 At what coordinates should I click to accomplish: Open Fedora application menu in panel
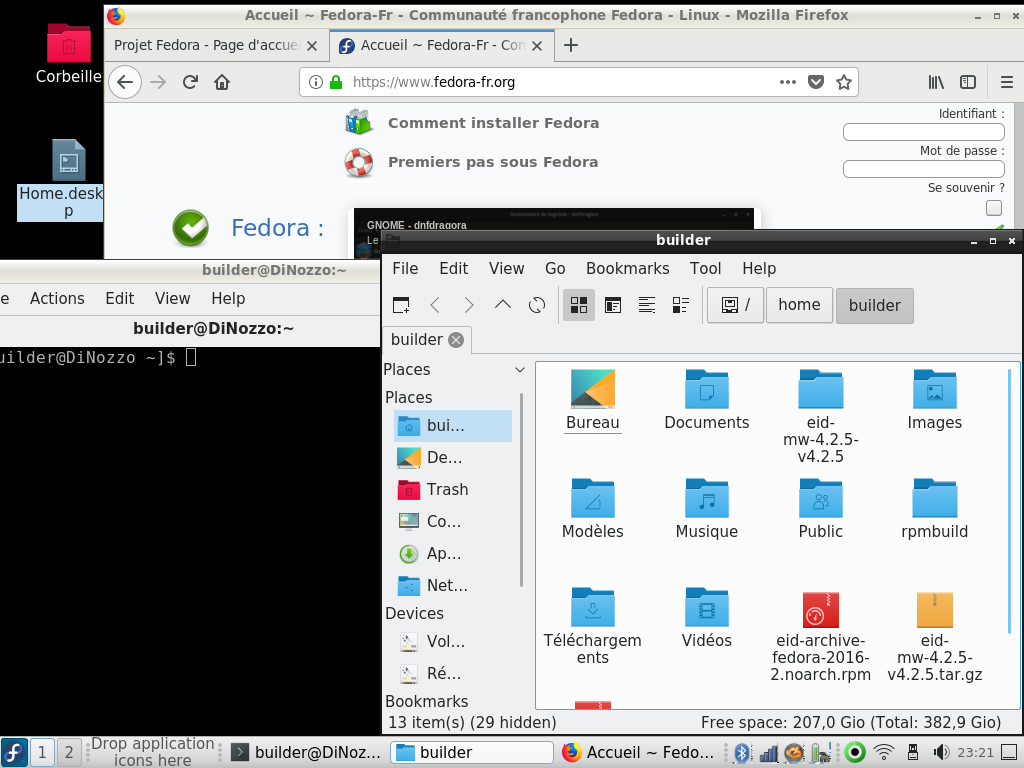(x=14, y=752)
